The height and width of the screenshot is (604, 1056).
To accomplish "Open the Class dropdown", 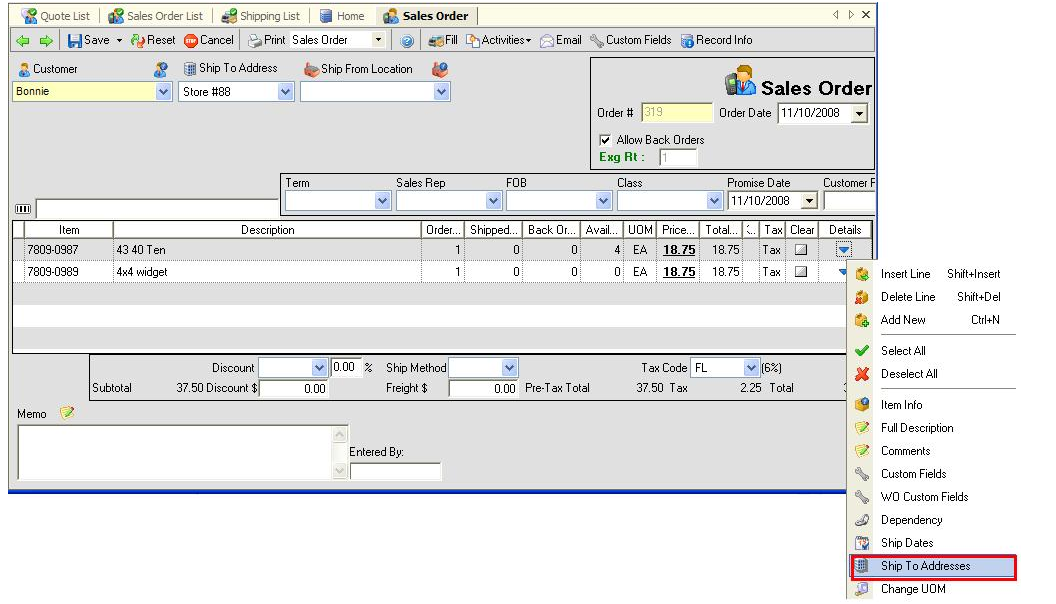I will tap(715, 201).
